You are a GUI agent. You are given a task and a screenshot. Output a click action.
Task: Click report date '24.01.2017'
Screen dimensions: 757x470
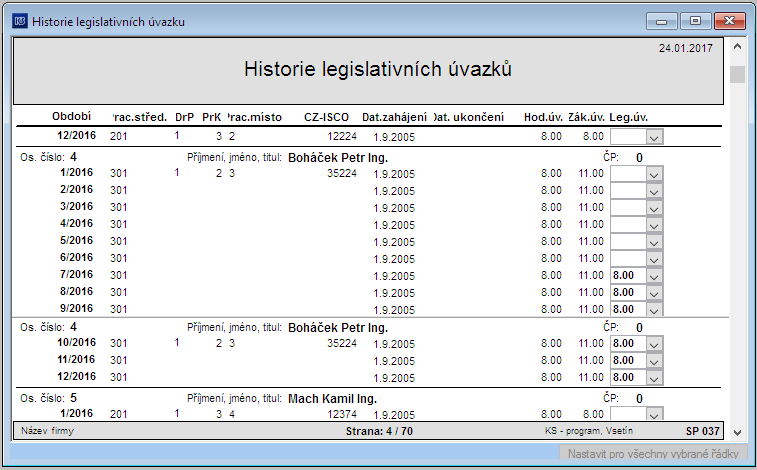coord(686,48)
